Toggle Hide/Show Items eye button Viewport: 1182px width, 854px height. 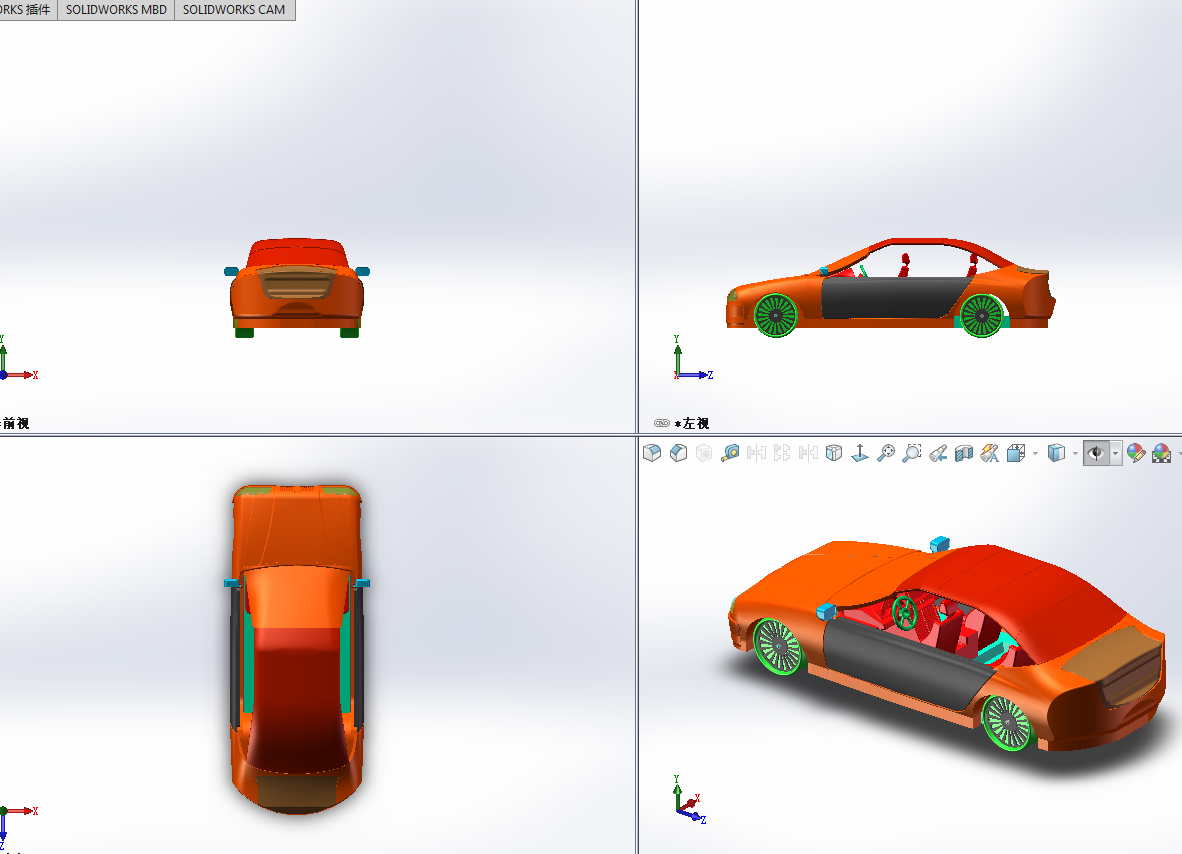1096,453
